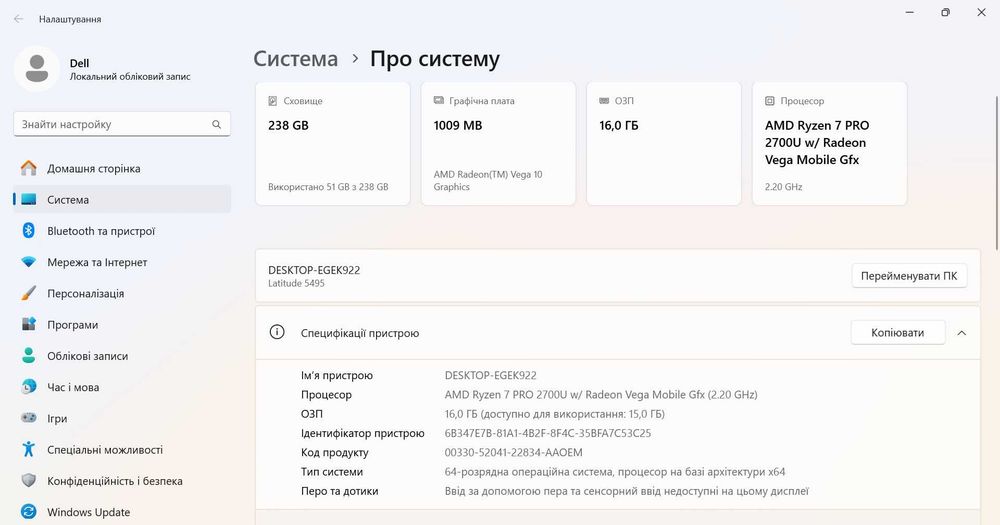This screenshot has height=525, width=1000.
Task: Collapse the Специфікації пристрою section chevron
Action: coord(961,333)
